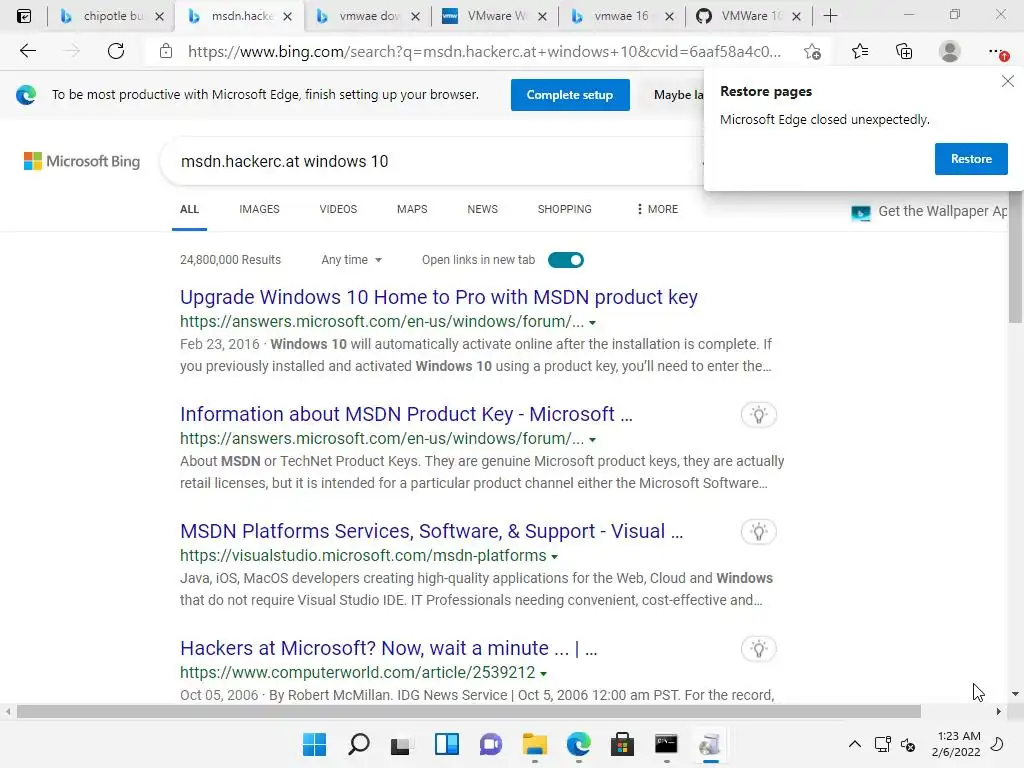Expand URL arrow beside visualstudio.microsoft.com link
Viewport: 1024px width, 768px height.
click(554, 556)
